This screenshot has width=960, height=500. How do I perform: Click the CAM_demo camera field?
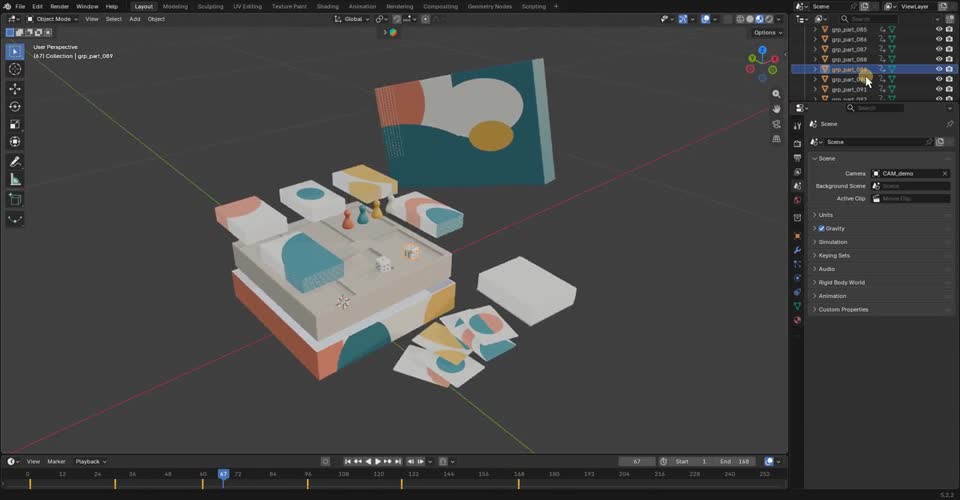[x=910, y=173]
